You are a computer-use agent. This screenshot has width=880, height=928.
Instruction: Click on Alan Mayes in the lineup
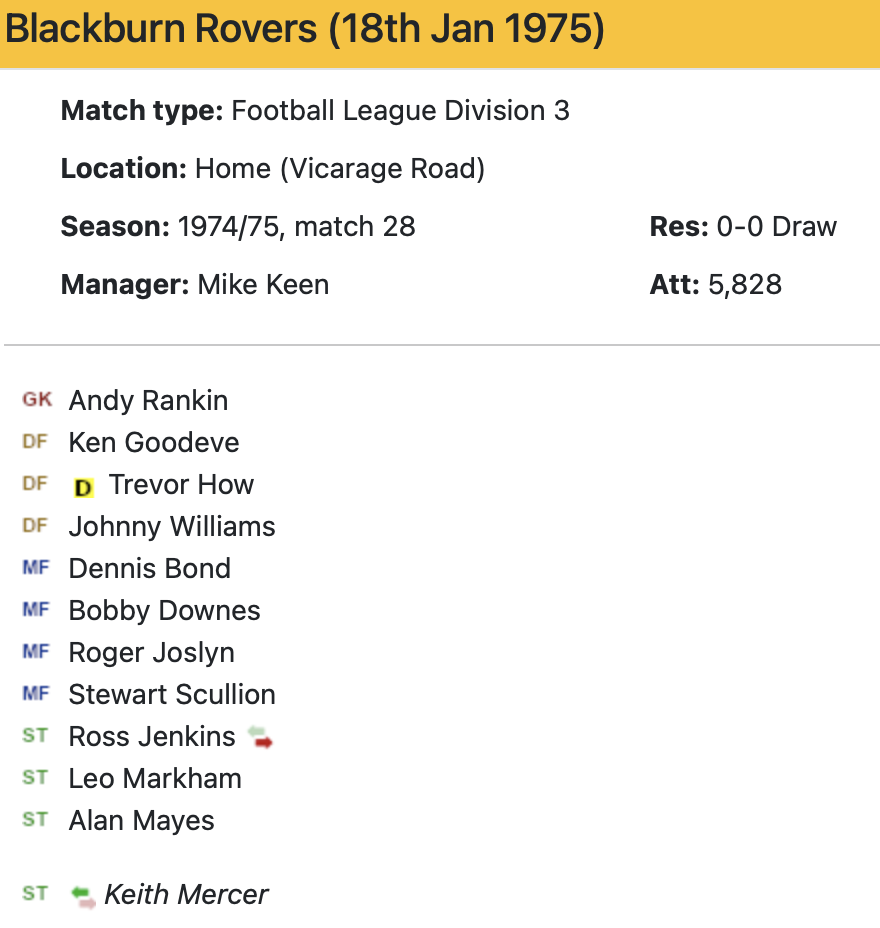141,821
